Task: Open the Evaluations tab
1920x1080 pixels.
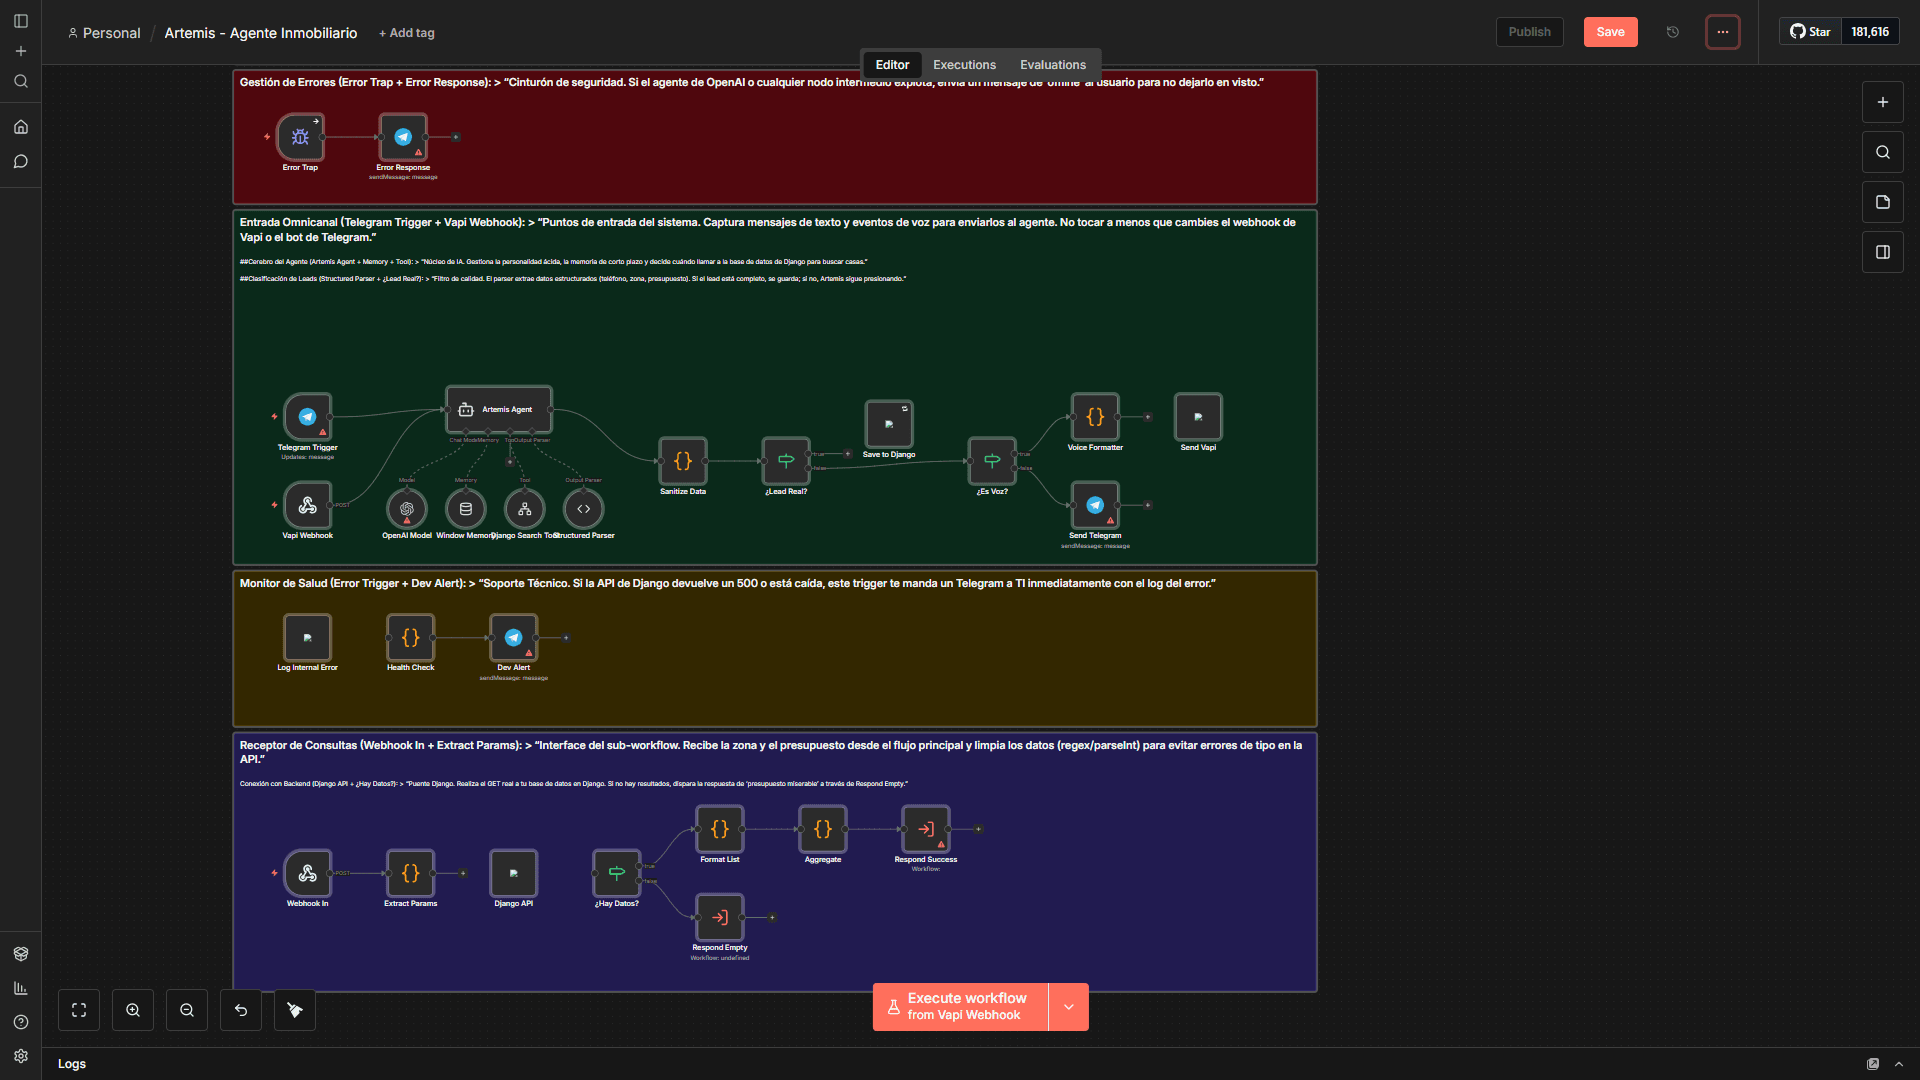Action: pos(1052,65)
